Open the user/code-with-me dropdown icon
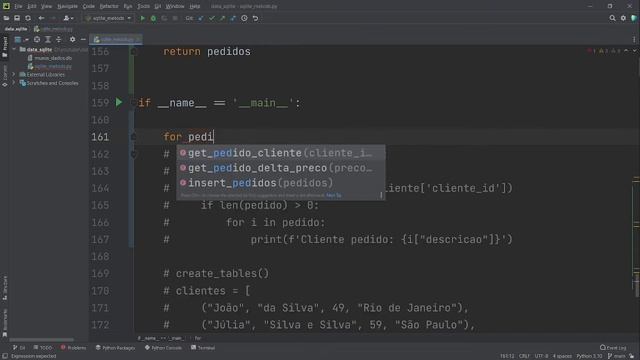 68,18
